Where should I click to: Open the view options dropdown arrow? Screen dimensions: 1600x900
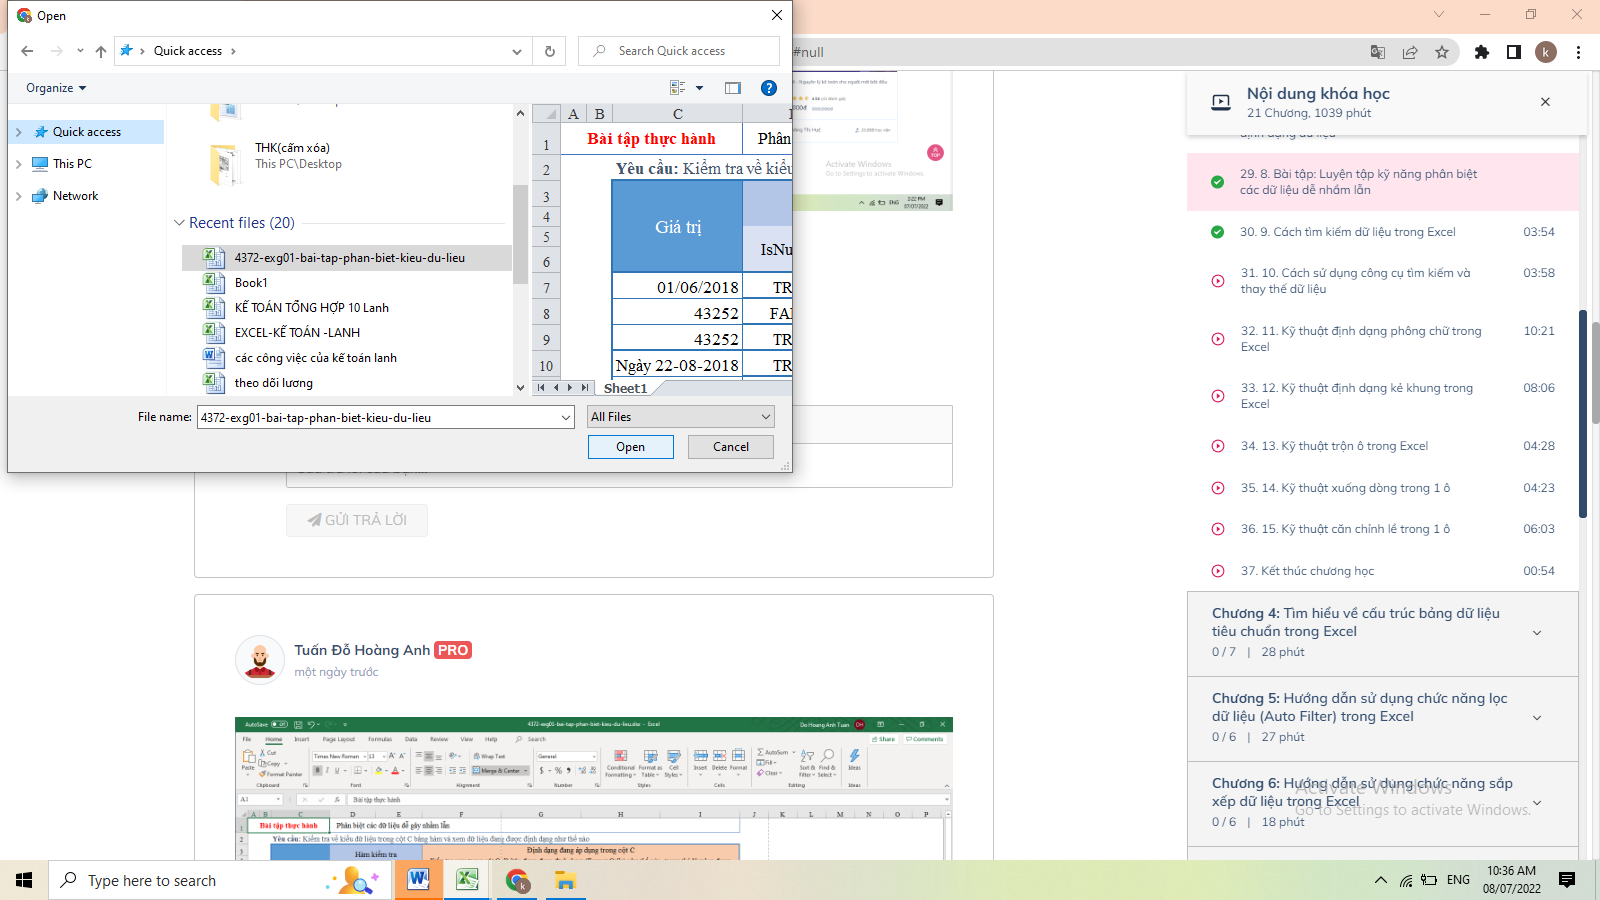tap(699, 88)
